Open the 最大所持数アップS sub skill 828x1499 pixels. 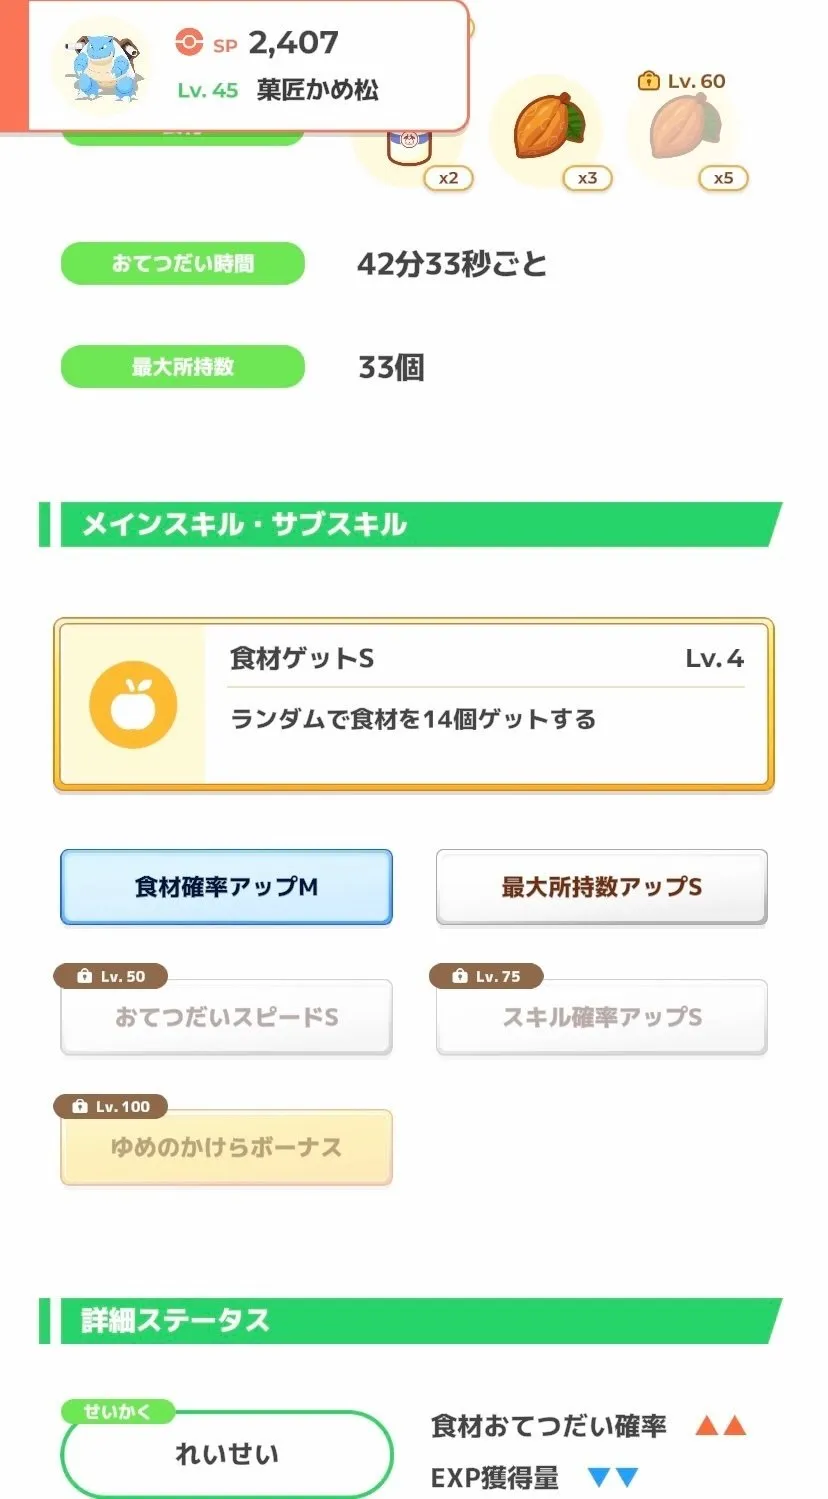(x=601, y=887)
